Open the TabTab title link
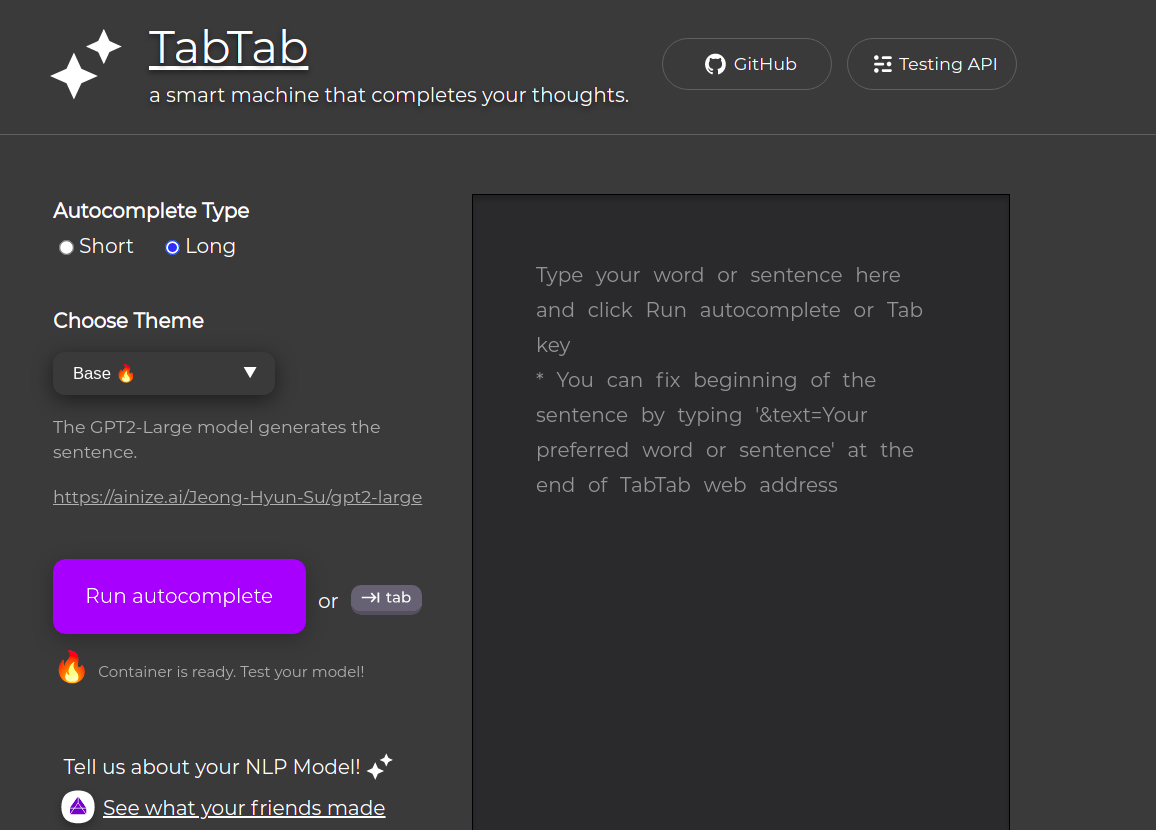1156x830 pixels. click(x=229, y=48)
